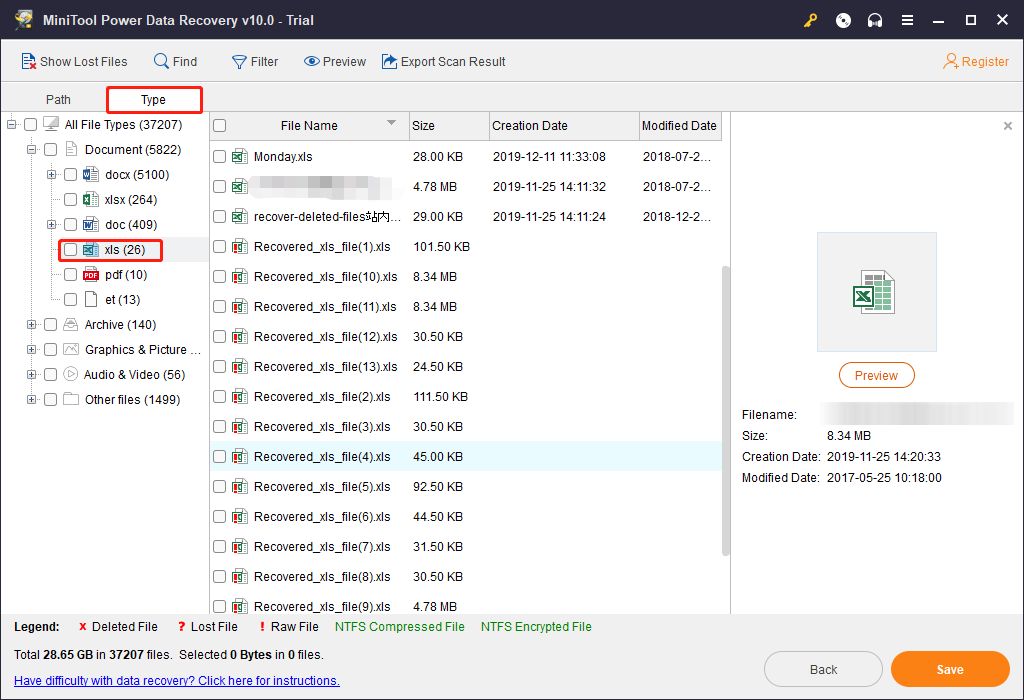
Task: Select Recovered_xls_file(9).xls row
Action: [x=466, y=606]
